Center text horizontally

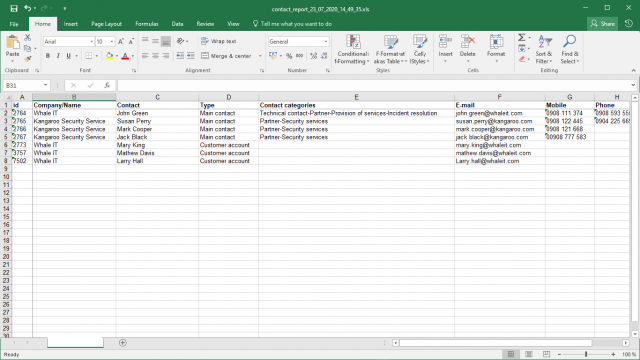coord(156,56)
